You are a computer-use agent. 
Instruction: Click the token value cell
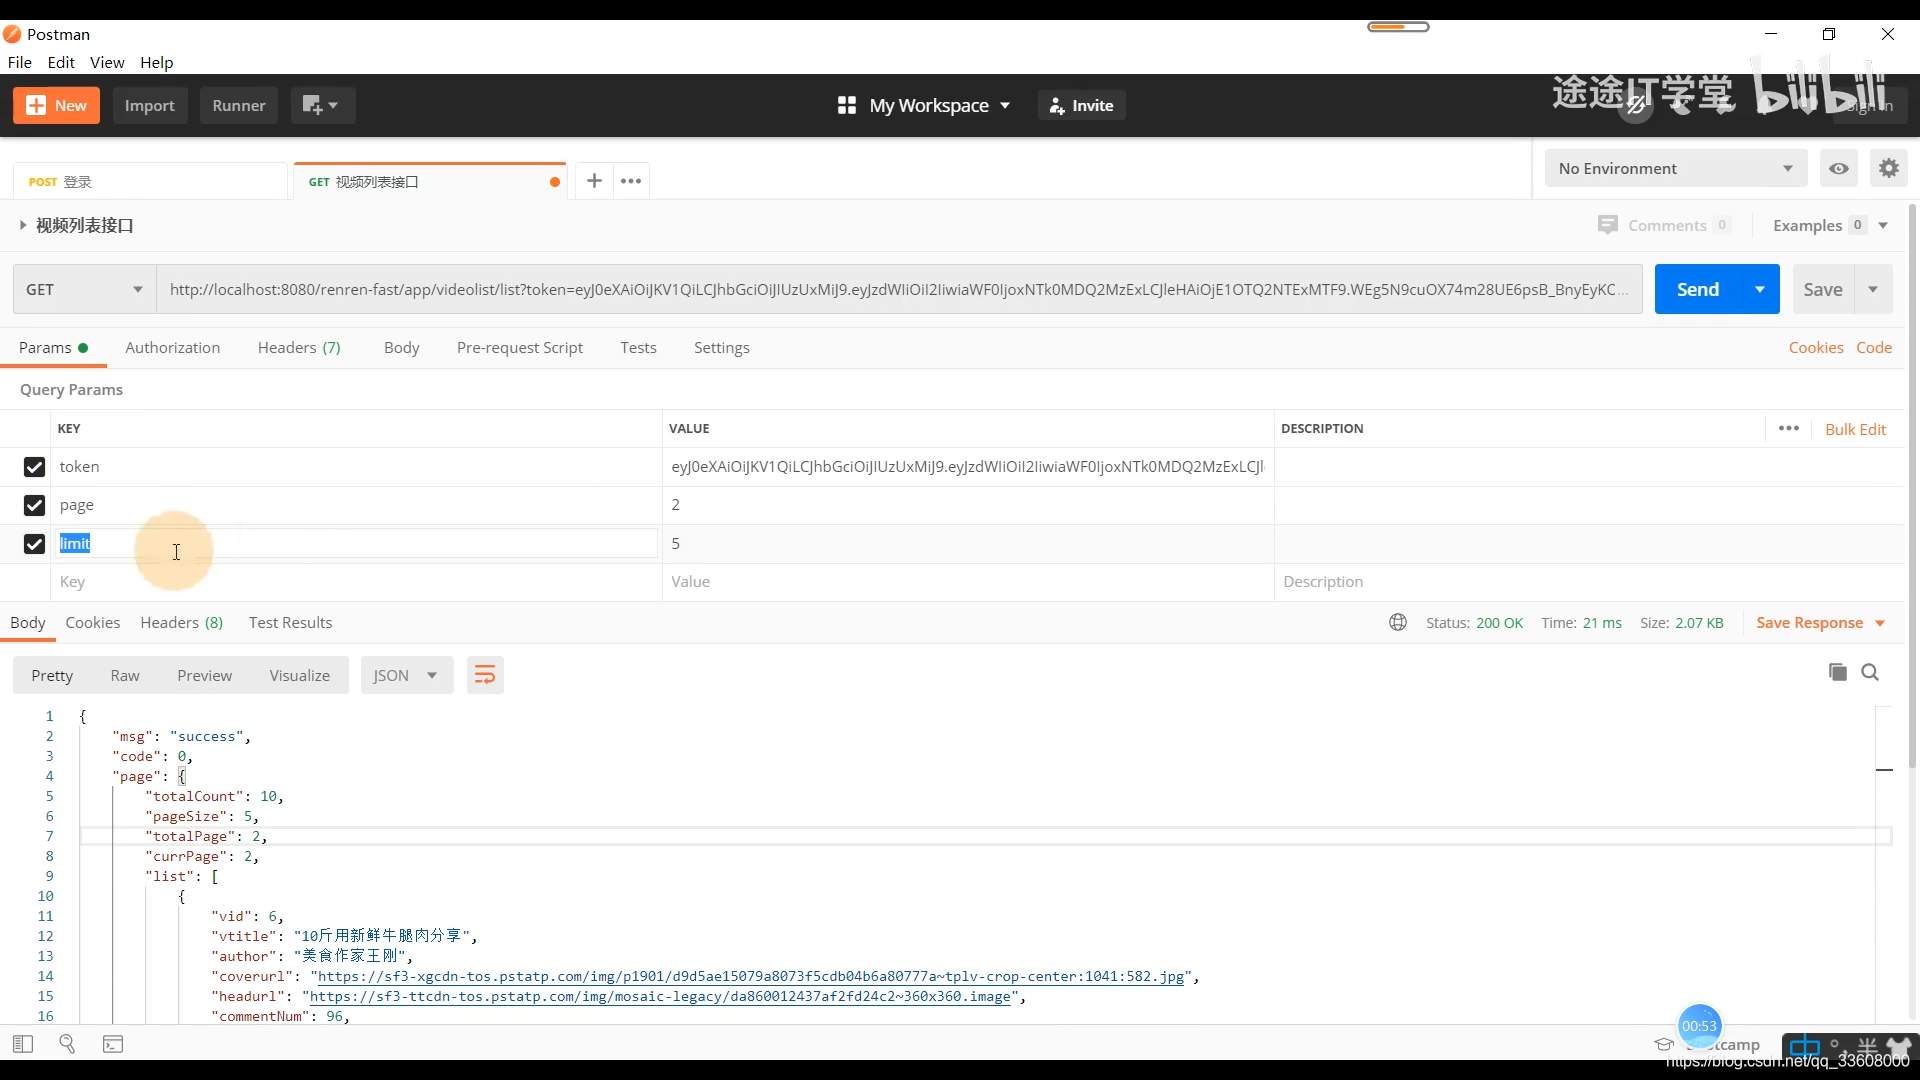pos(967,467)
